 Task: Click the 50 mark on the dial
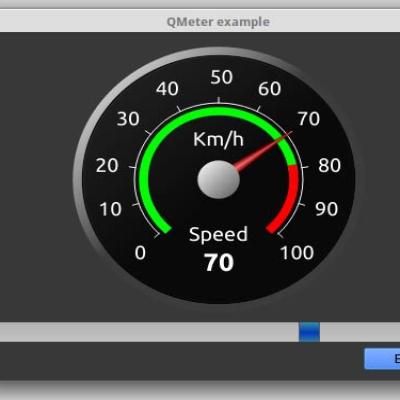(222, 77)
